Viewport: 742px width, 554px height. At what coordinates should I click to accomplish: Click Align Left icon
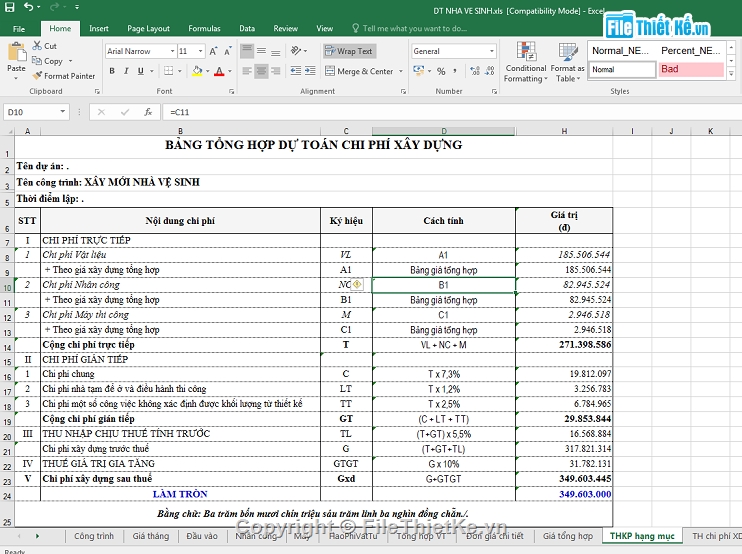coord(247,71)
